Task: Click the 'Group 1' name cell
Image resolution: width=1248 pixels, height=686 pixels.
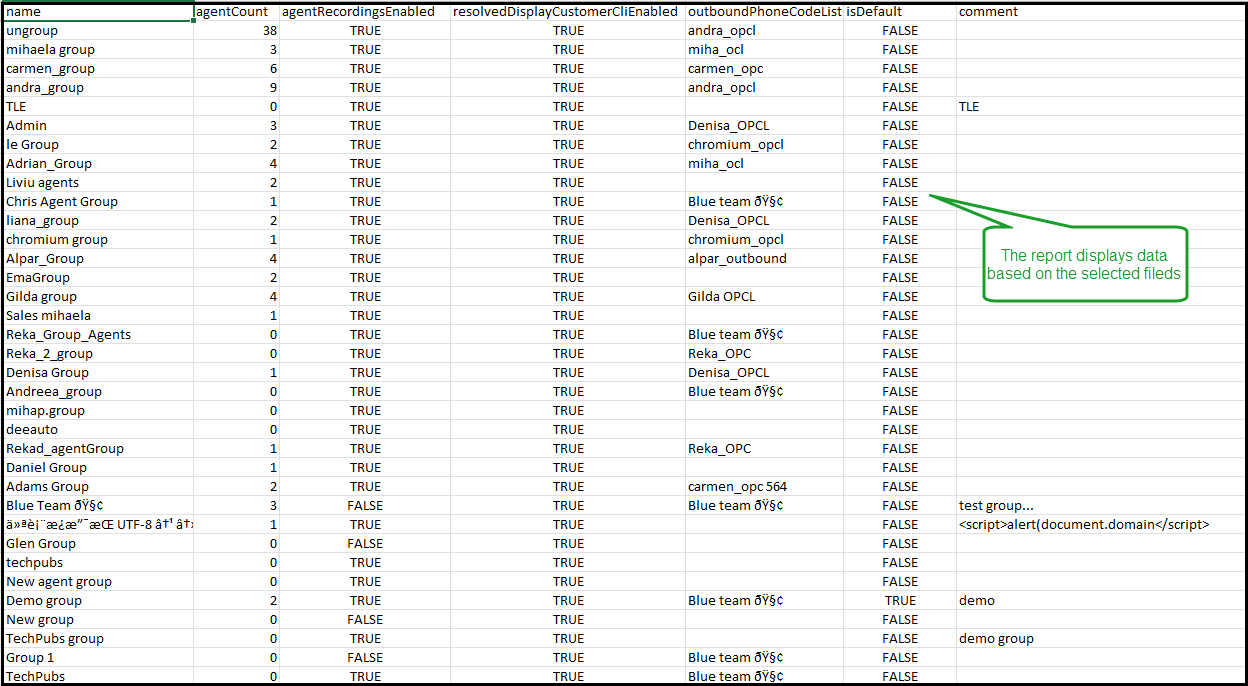Action: pos(98,658)
